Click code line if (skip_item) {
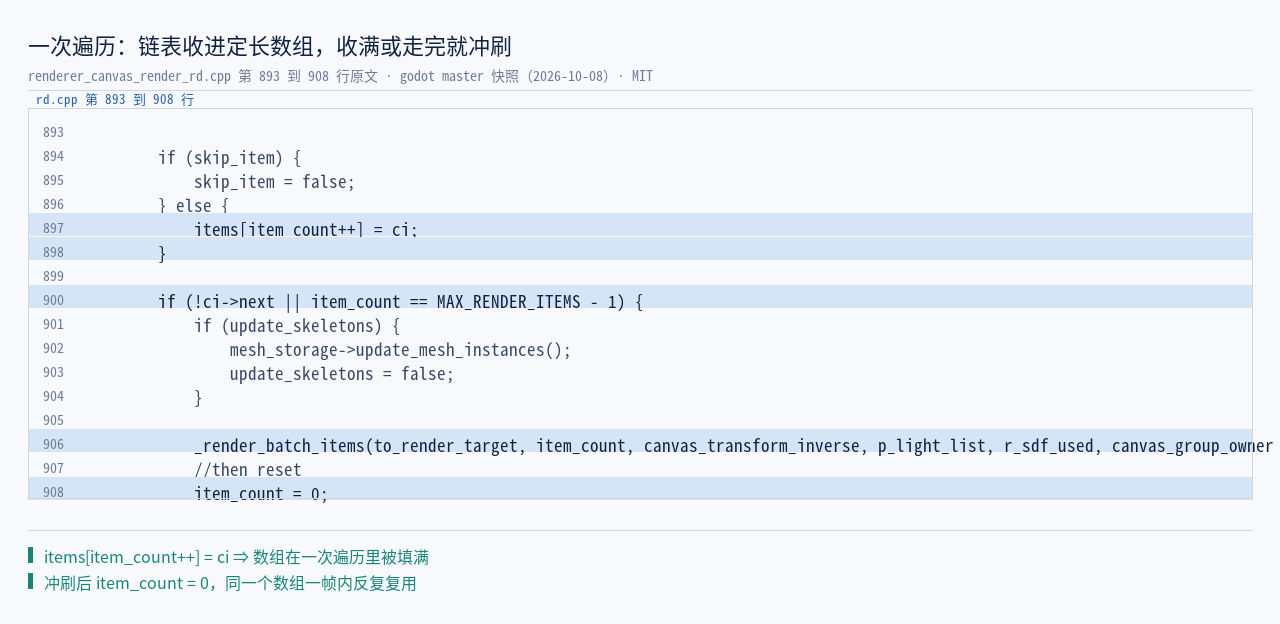This screenshot has height=624, width=1280. [x=229, y=158]
